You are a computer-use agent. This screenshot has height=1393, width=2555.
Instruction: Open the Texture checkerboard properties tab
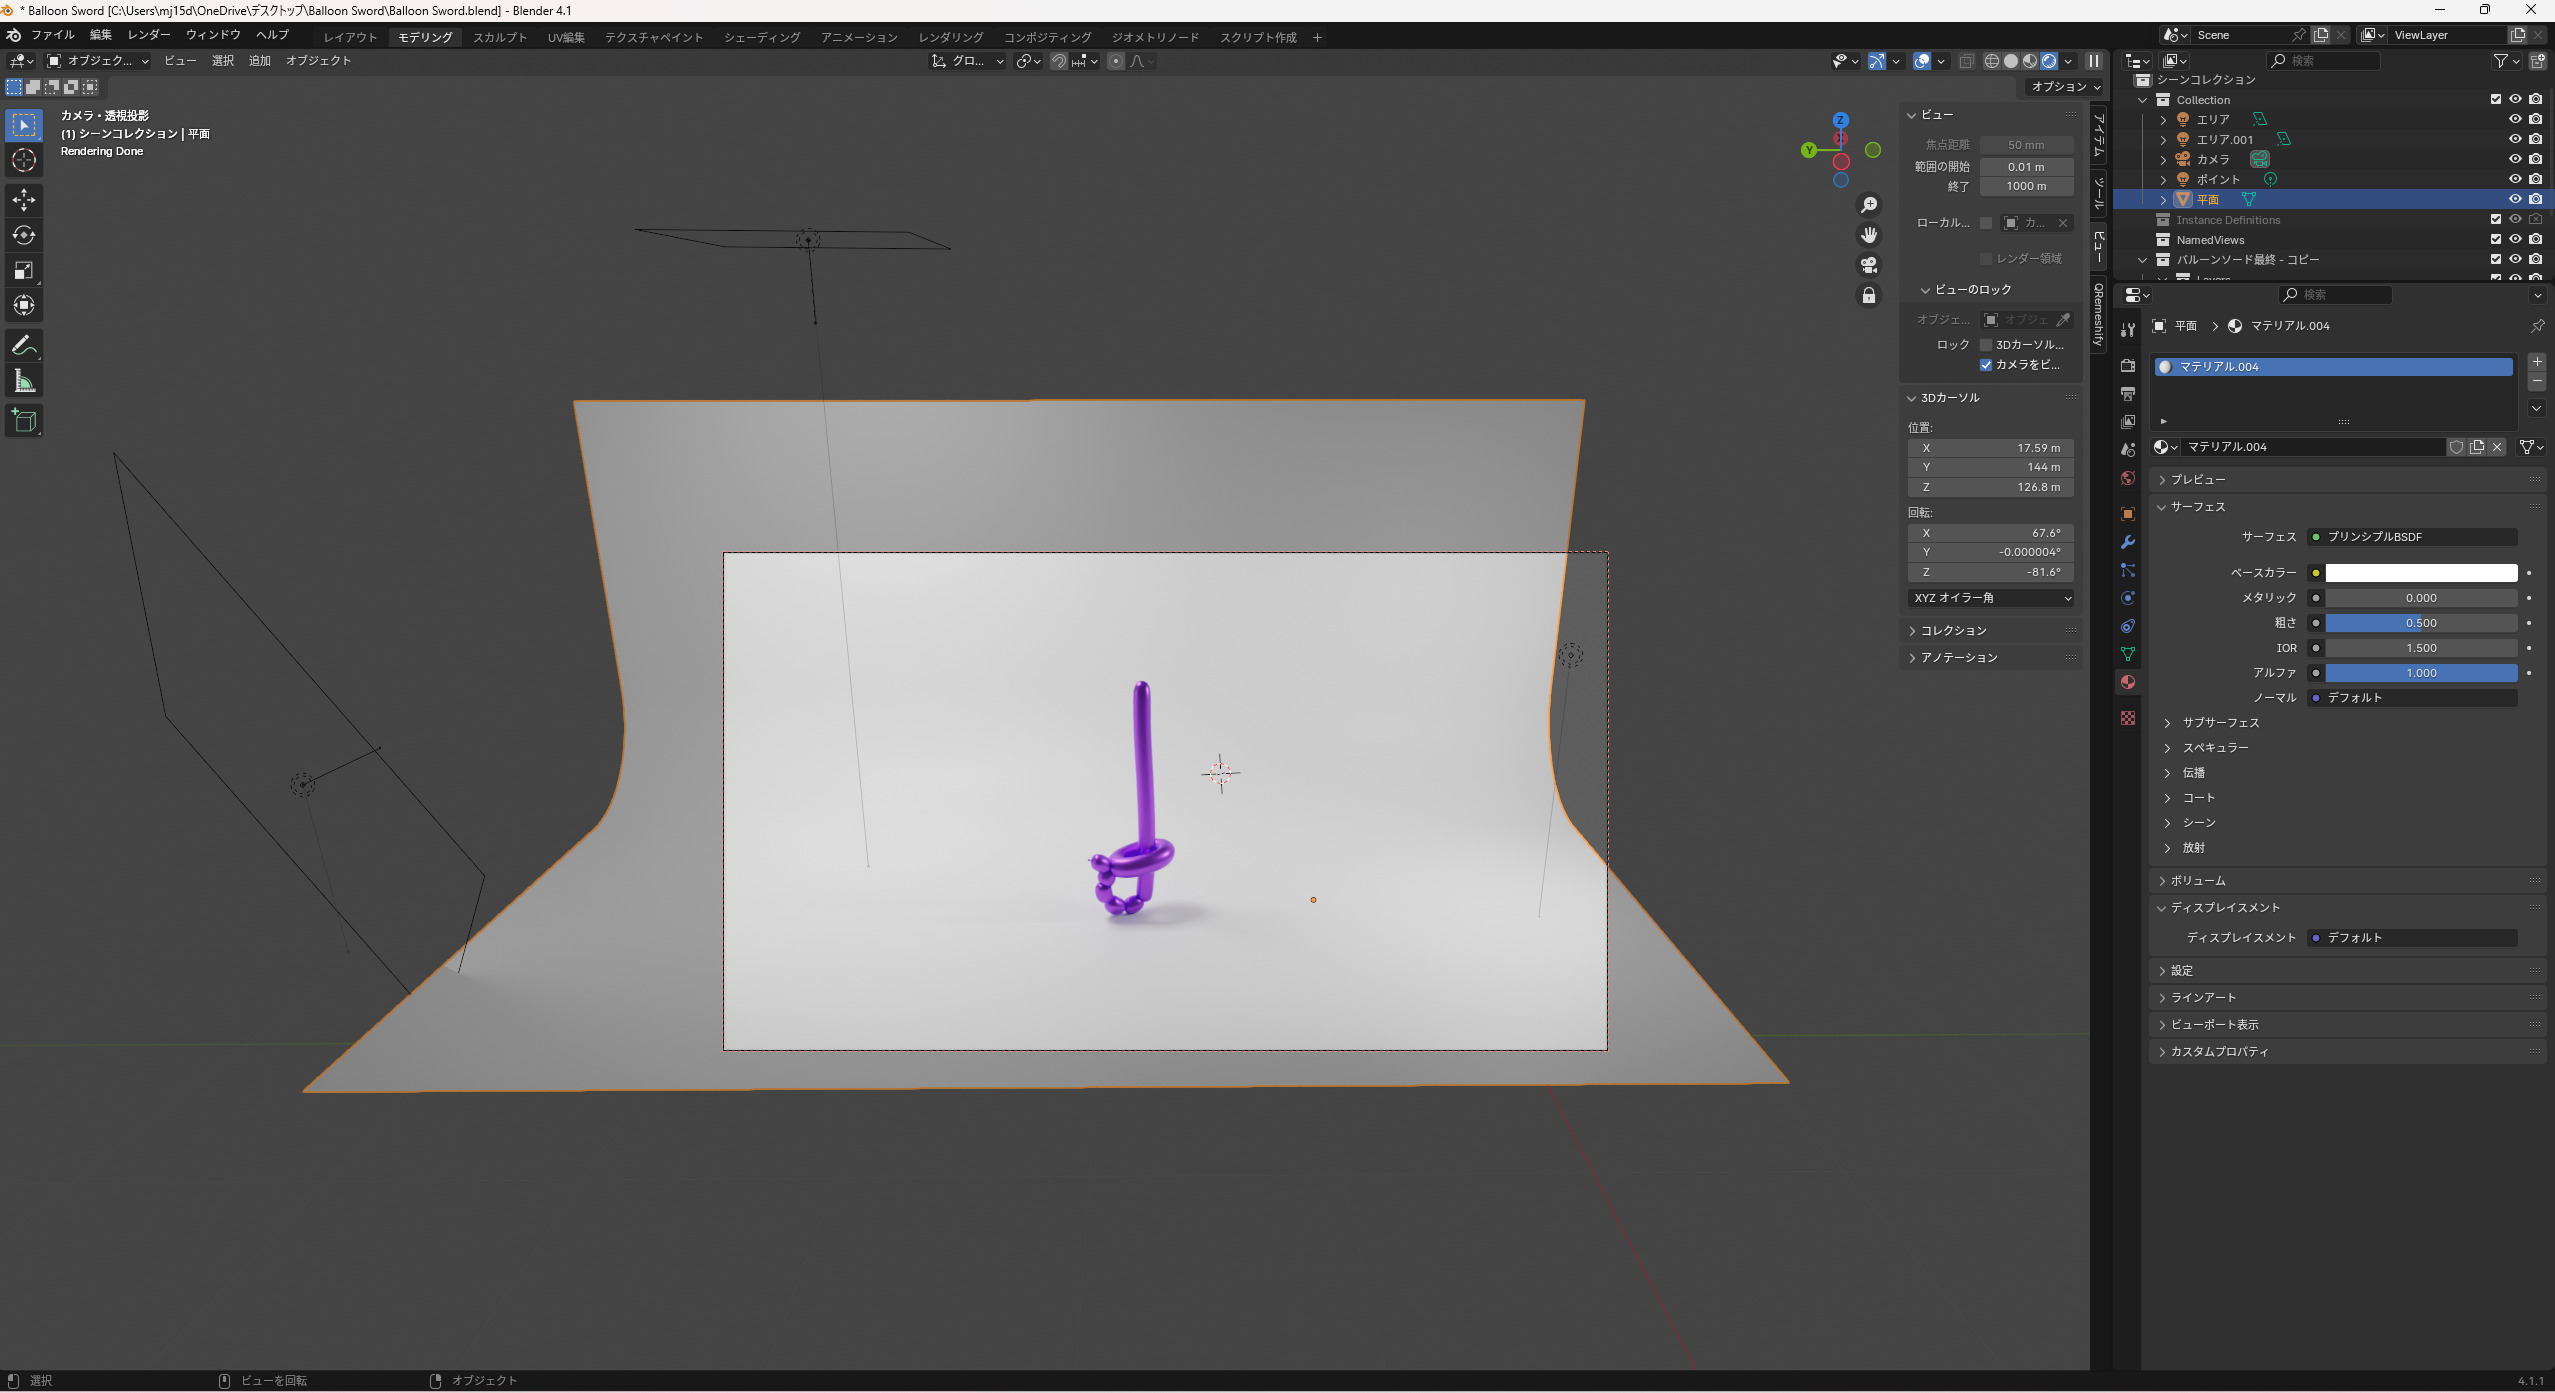(x=2128, y=718)
